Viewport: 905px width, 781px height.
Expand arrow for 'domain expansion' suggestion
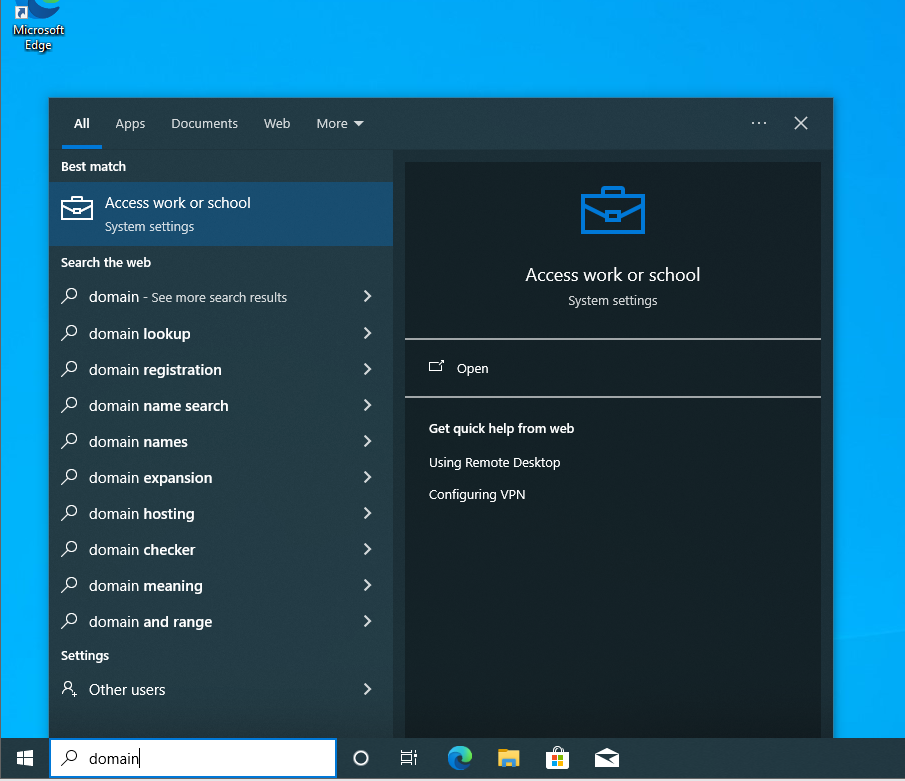coord(368,477)
